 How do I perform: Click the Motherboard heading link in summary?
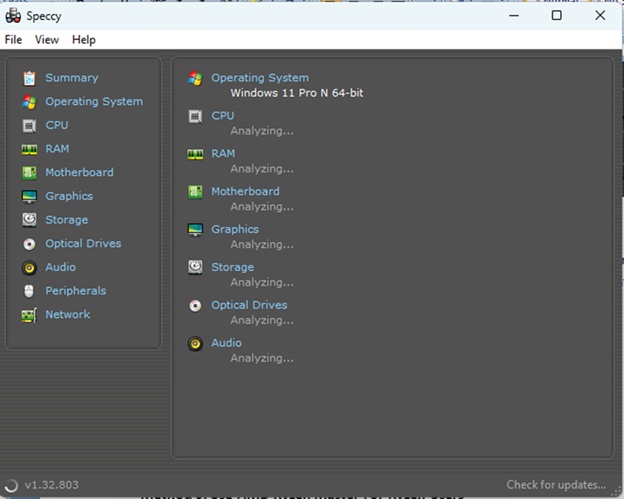pyautogui.click(x=245, y=191)
